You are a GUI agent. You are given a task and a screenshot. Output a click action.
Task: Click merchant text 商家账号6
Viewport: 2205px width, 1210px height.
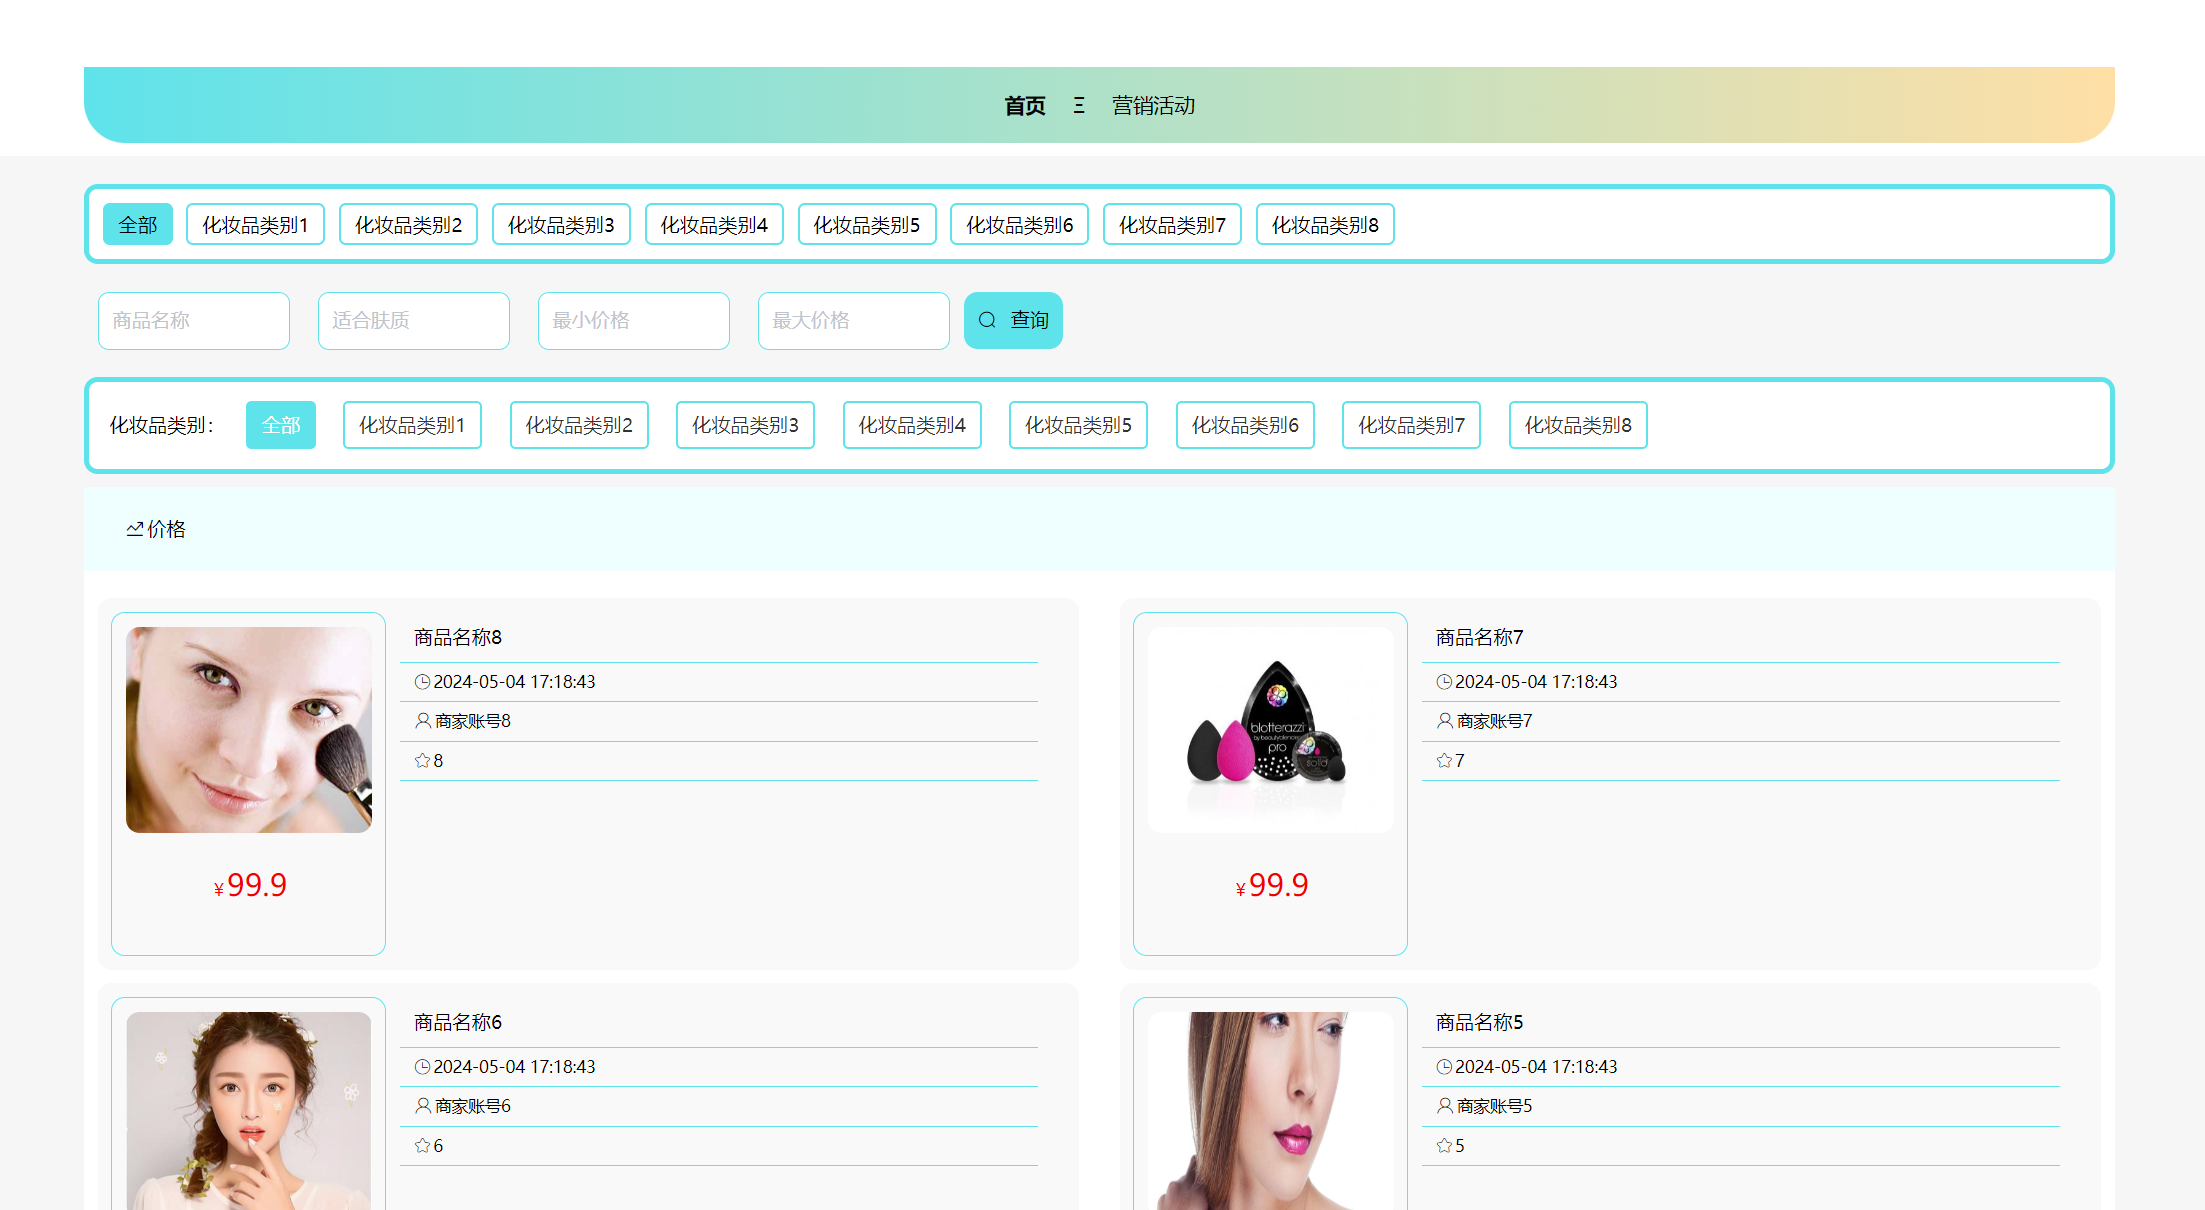pyautogui.click(x=473, y=1106)
